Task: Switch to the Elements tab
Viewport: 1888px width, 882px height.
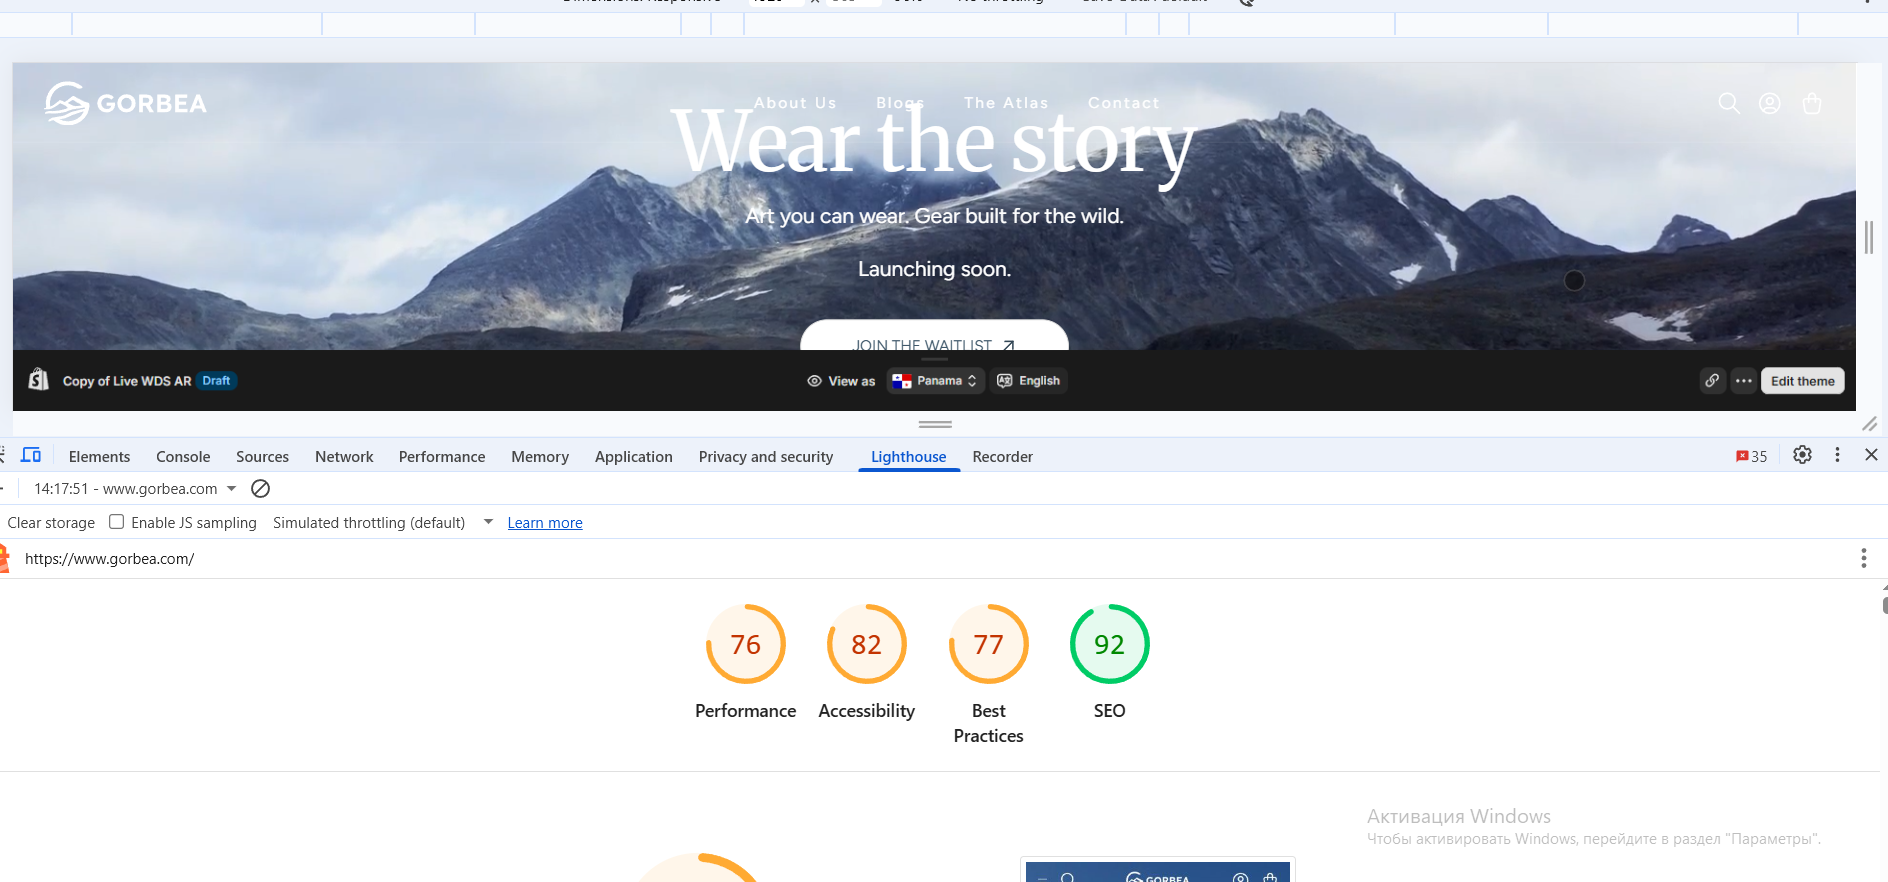Action: pos(99,456)
